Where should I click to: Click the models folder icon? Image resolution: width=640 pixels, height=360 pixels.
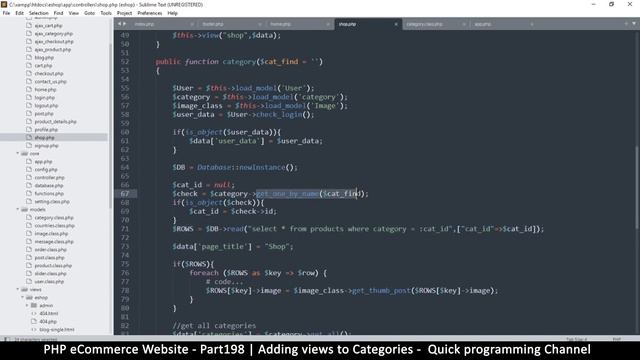(24, 209)
